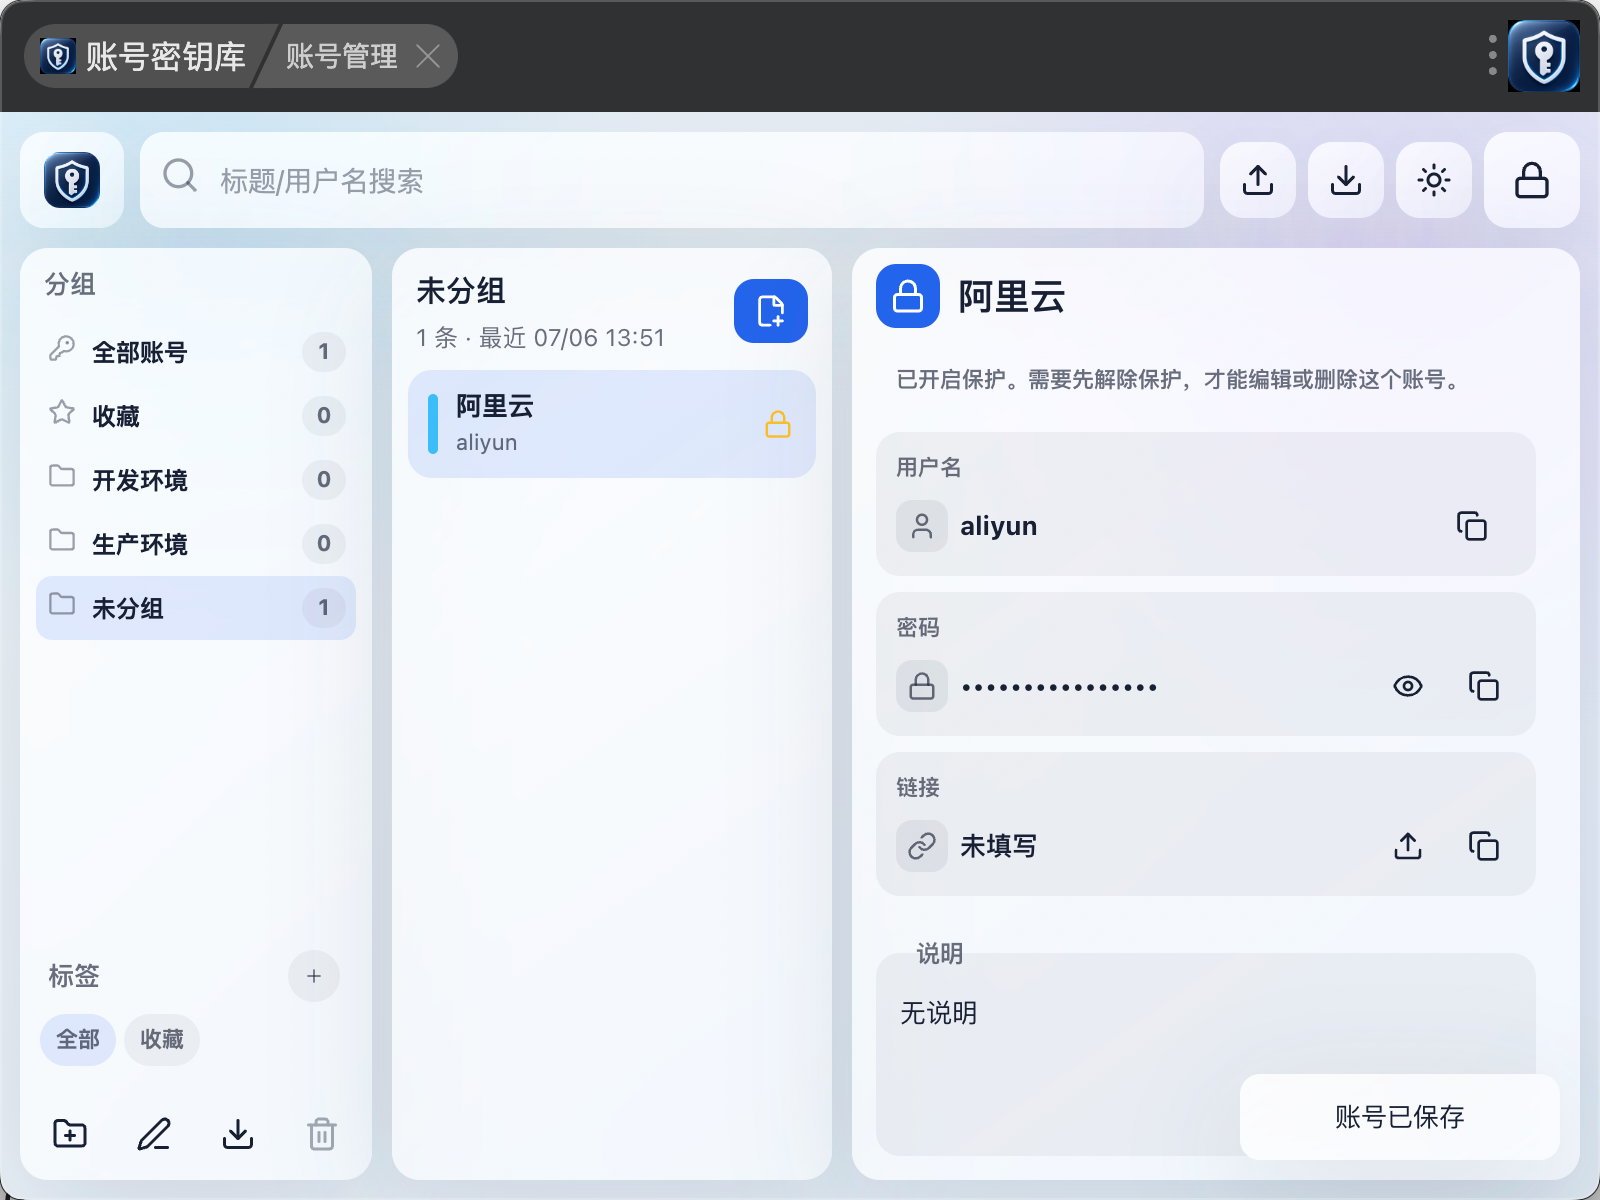Lock the vault with top lock icon

pyautogui.click(x=1531, y=180)
